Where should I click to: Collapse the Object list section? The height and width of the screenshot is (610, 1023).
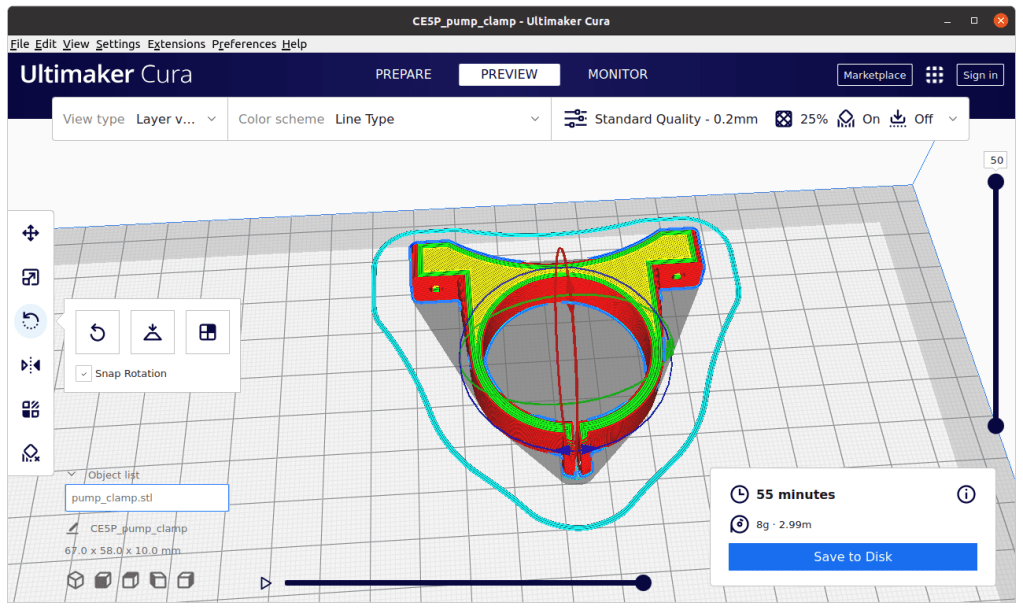72,475
